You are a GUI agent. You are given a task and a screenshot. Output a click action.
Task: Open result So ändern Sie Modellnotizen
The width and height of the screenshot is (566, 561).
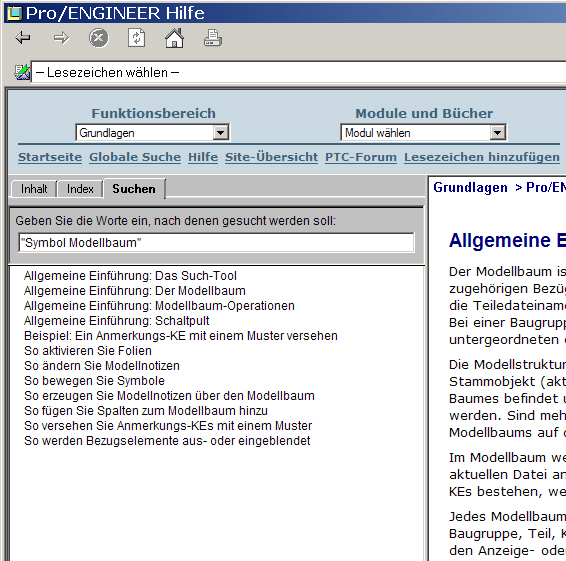[x=102, y=366]
